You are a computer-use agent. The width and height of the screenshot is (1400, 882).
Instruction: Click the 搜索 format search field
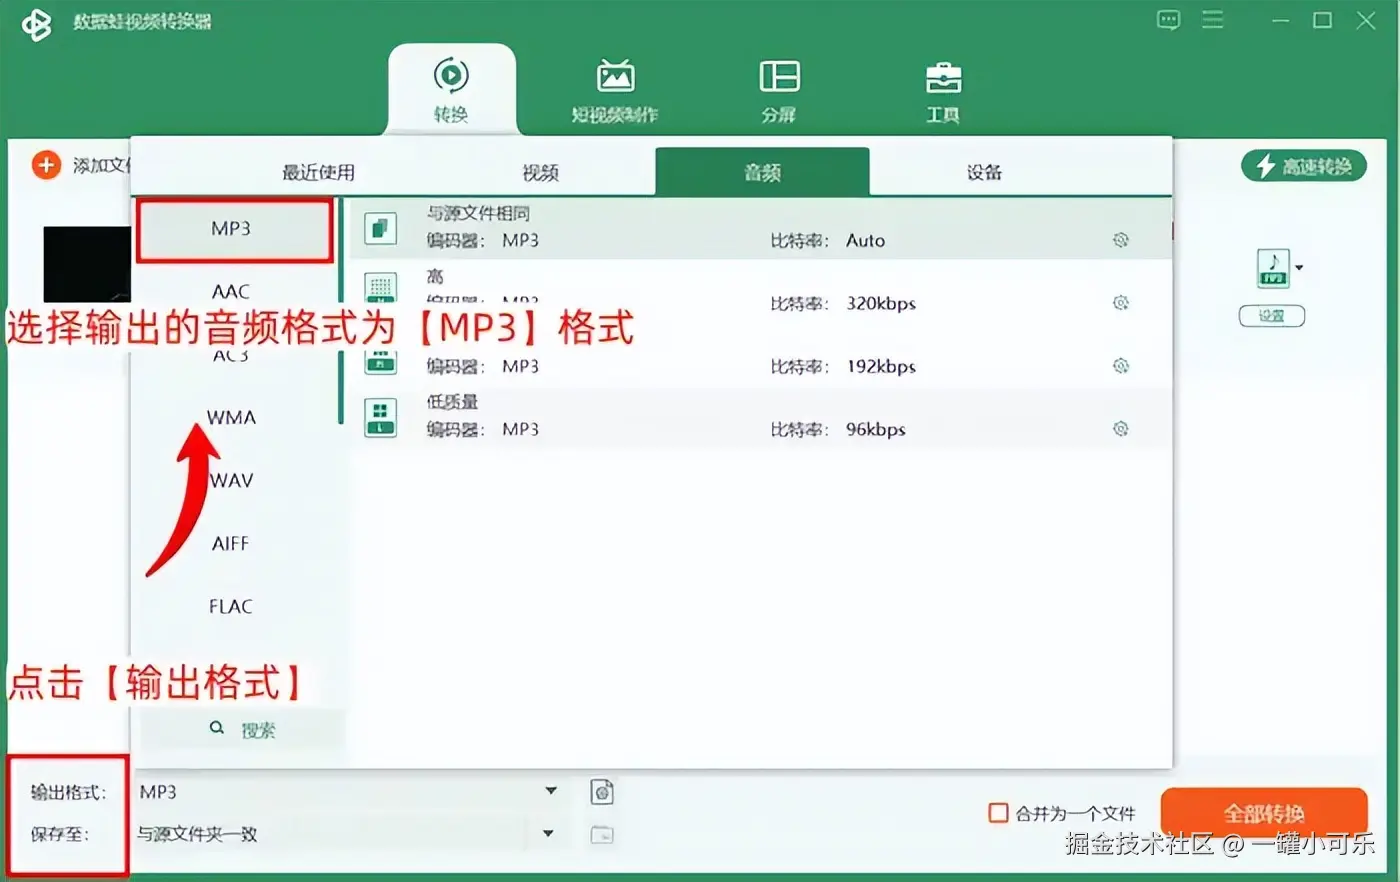243,730
